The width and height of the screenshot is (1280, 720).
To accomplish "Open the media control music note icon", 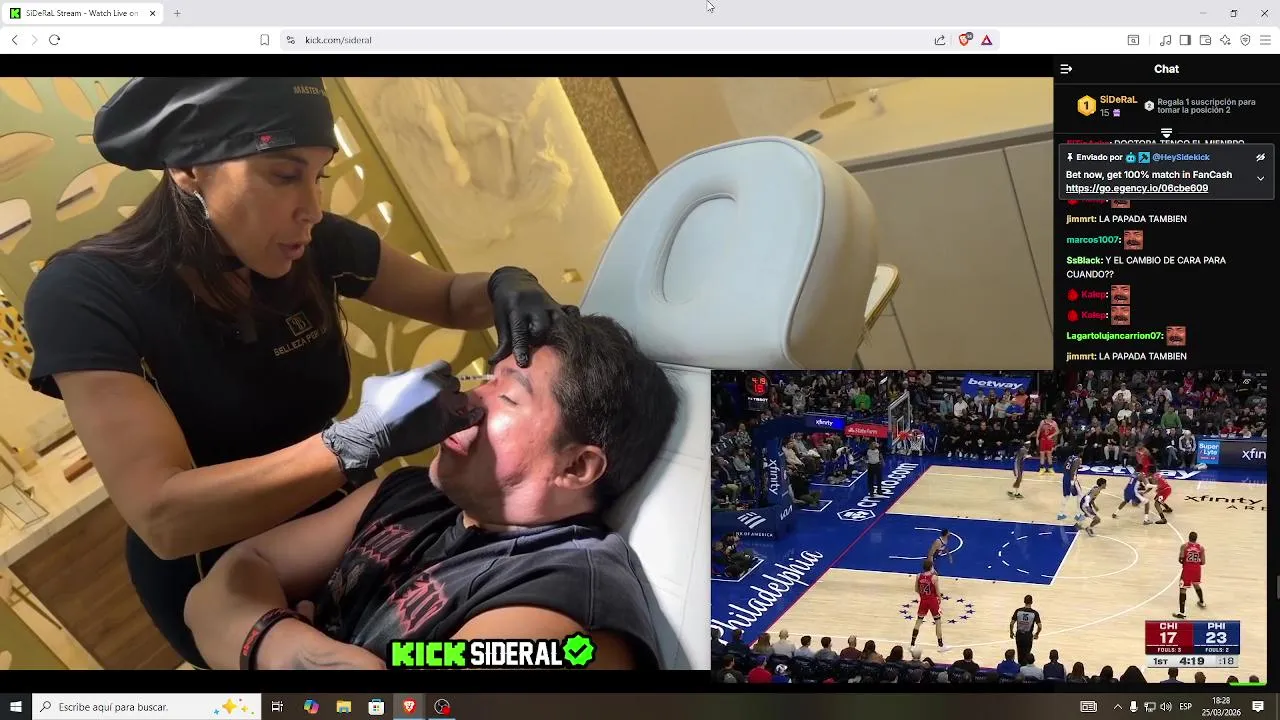I will pos(1165,40).
